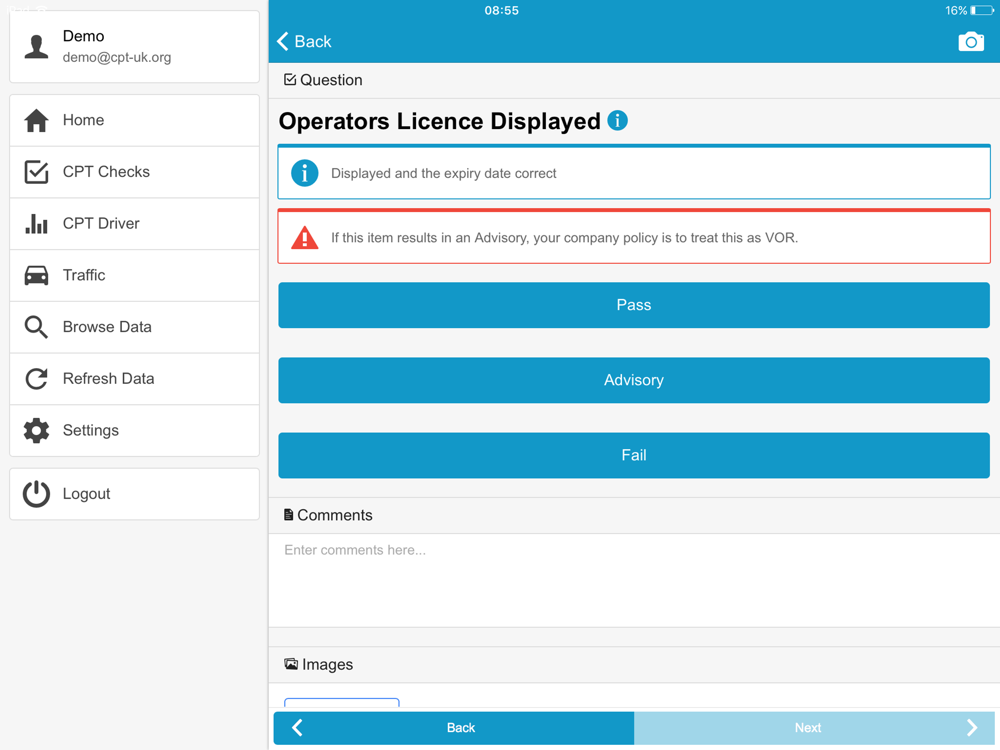
Task: Click the info icon beside question title
Action: (618, 121)
